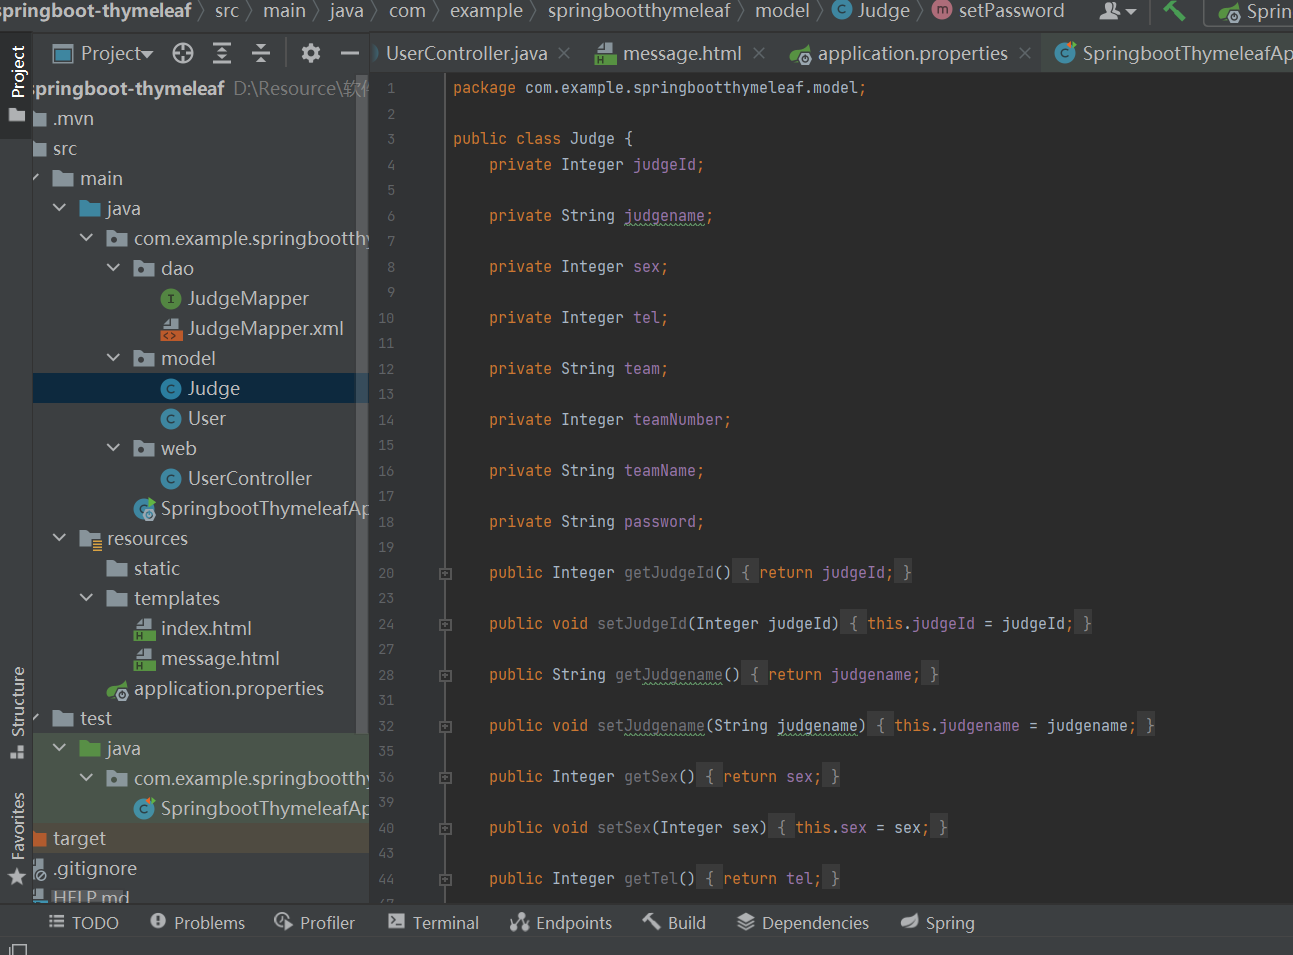
Task: Click the Collapse All icon in Project panel
Action: click(x=261, y=53)
